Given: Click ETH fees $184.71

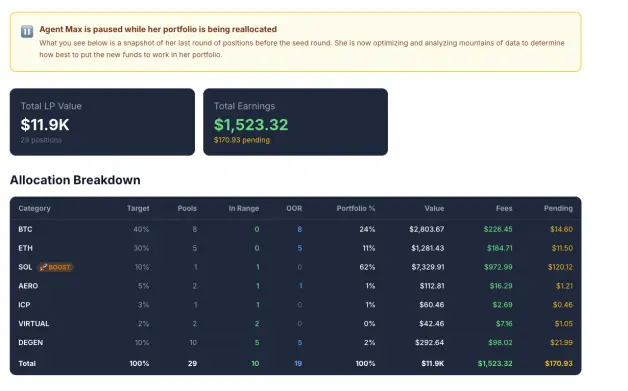Looking at the screenshot, I should pyautogui.click(x=499, y=248).
